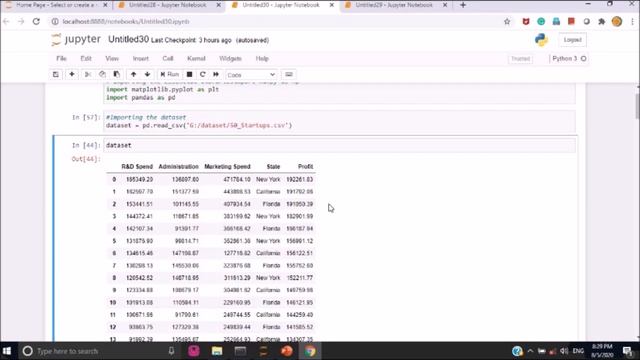The image size is (640, 360).
Task: Interrupt the kernel with stop icon
Action: (189, 75)
